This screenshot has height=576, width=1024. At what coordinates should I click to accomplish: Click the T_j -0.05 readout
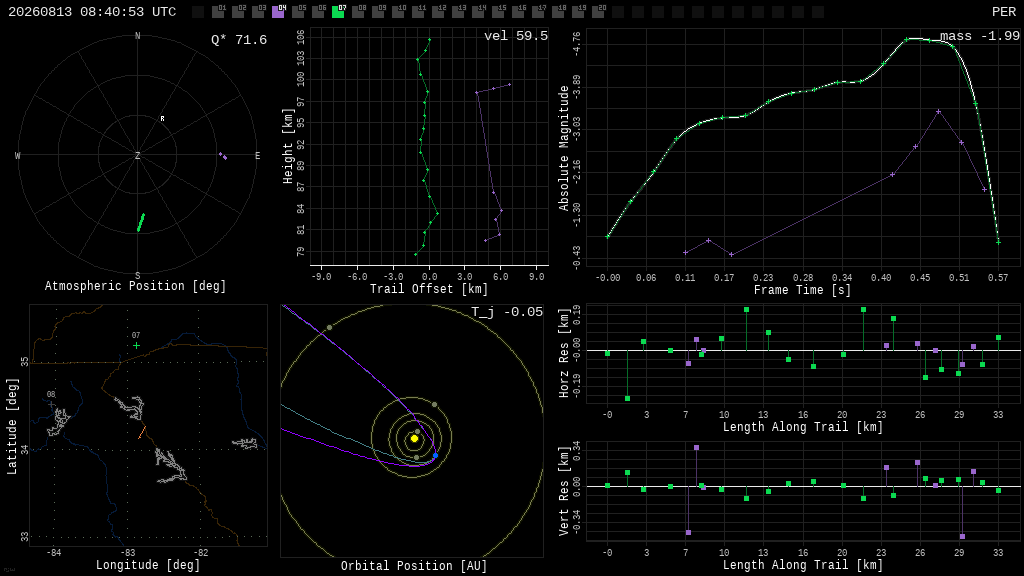click(x=507, y=312)
